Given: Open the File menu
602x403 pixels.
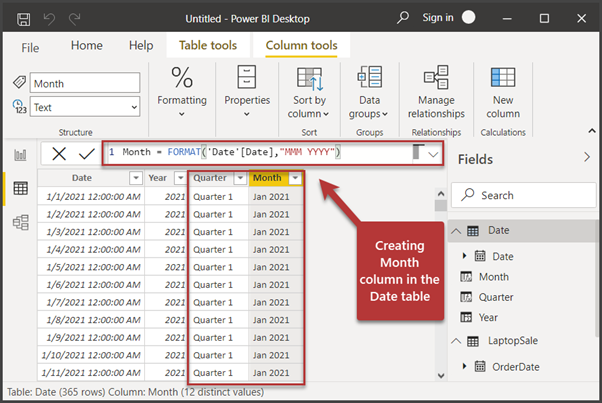Looking at the screenshot, I should tap(30, 48).
